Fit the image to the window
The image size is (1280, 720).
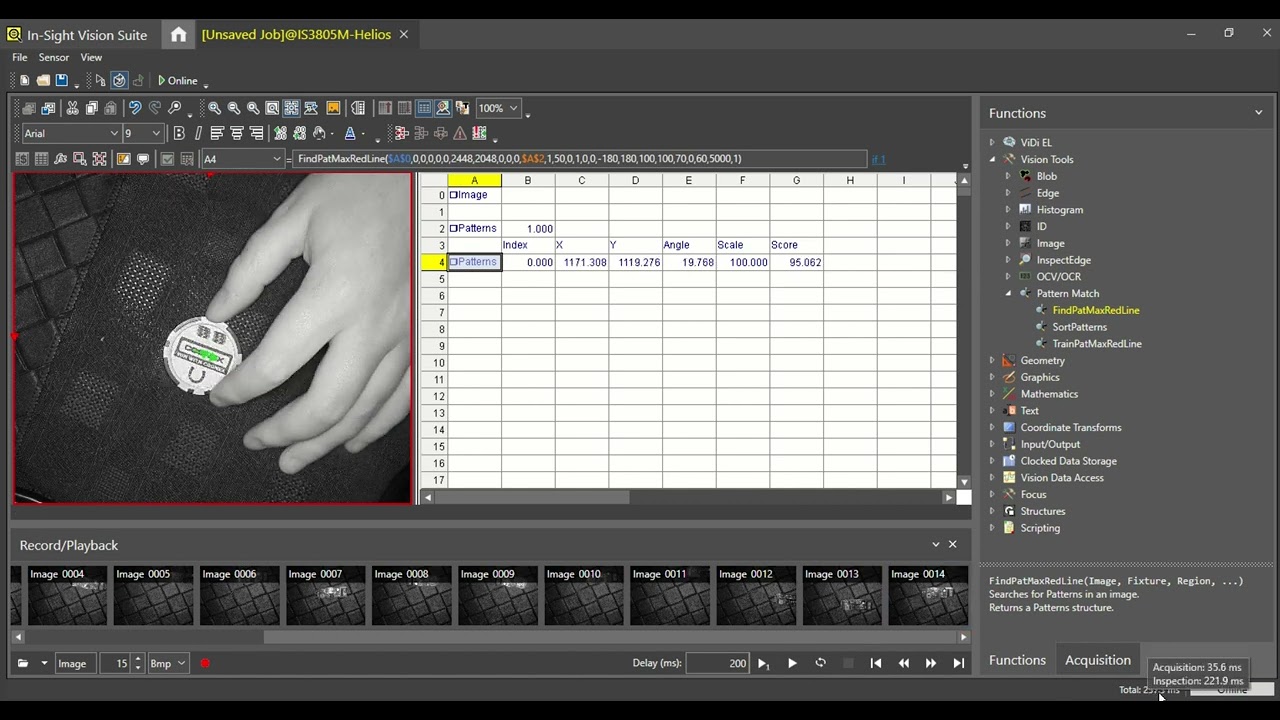(272, 108)
